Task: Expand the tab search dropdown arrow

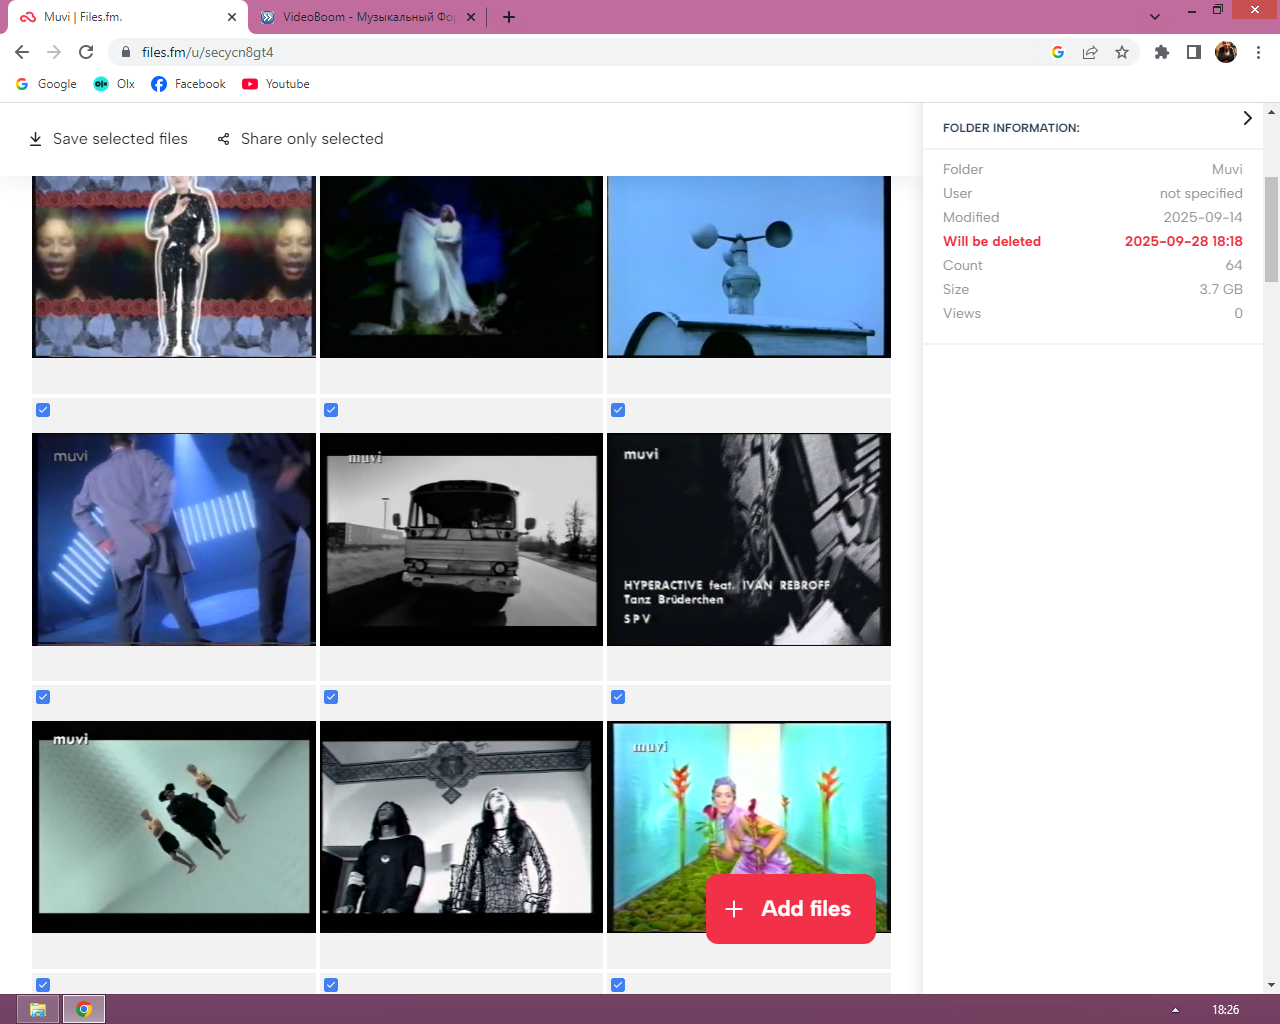Action: point(1155,17)
